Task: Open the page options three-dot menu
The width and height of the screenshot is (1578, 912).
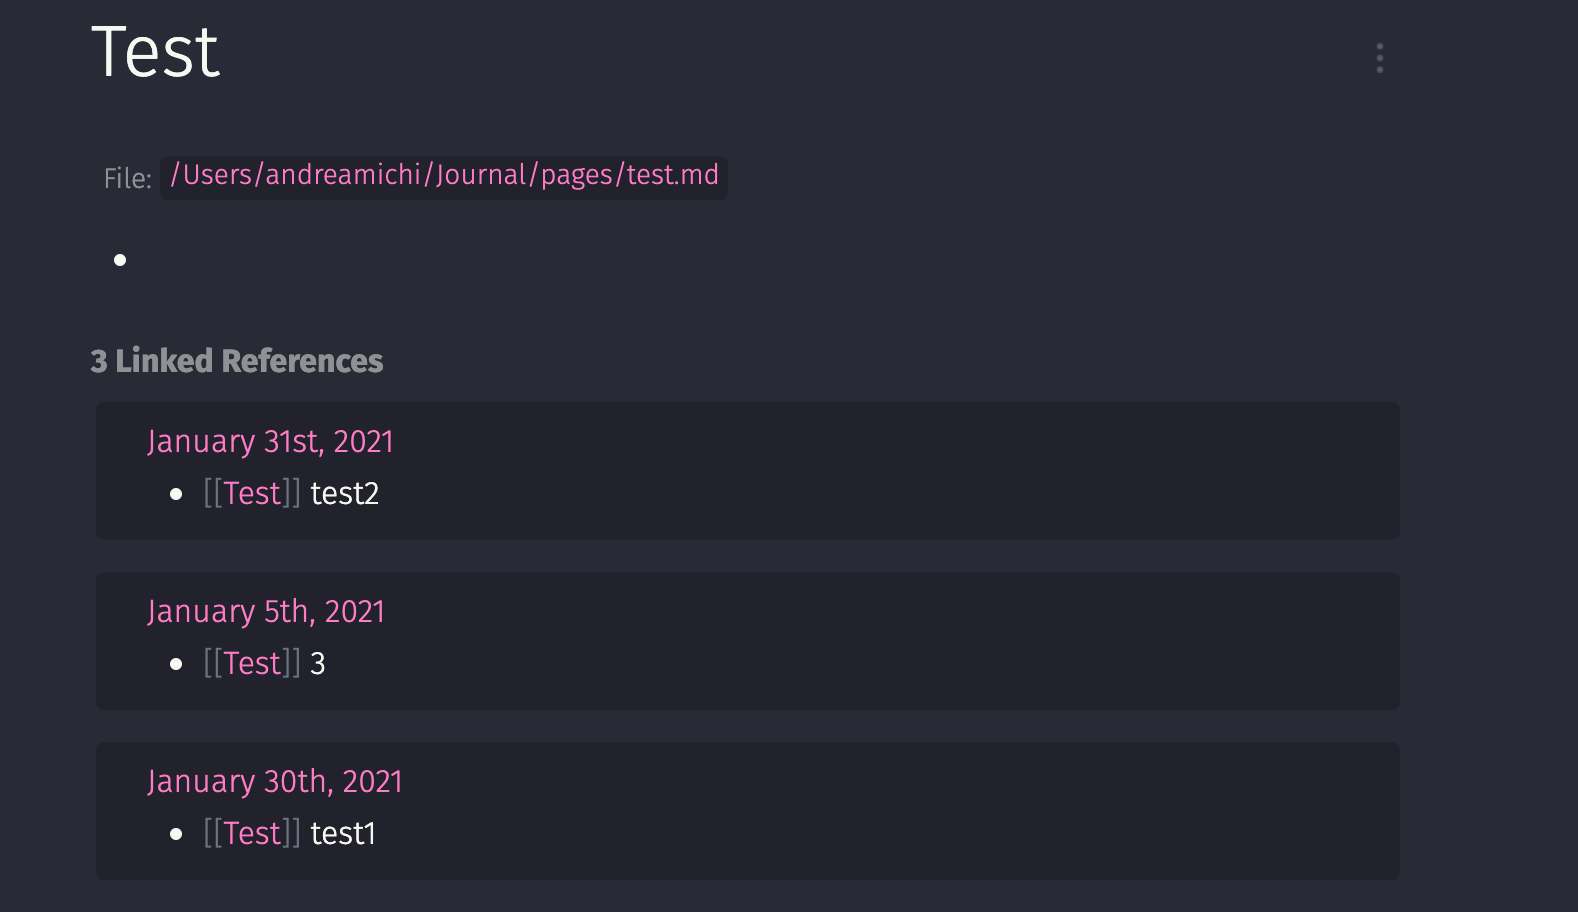Action: (x=1380, y=58)
